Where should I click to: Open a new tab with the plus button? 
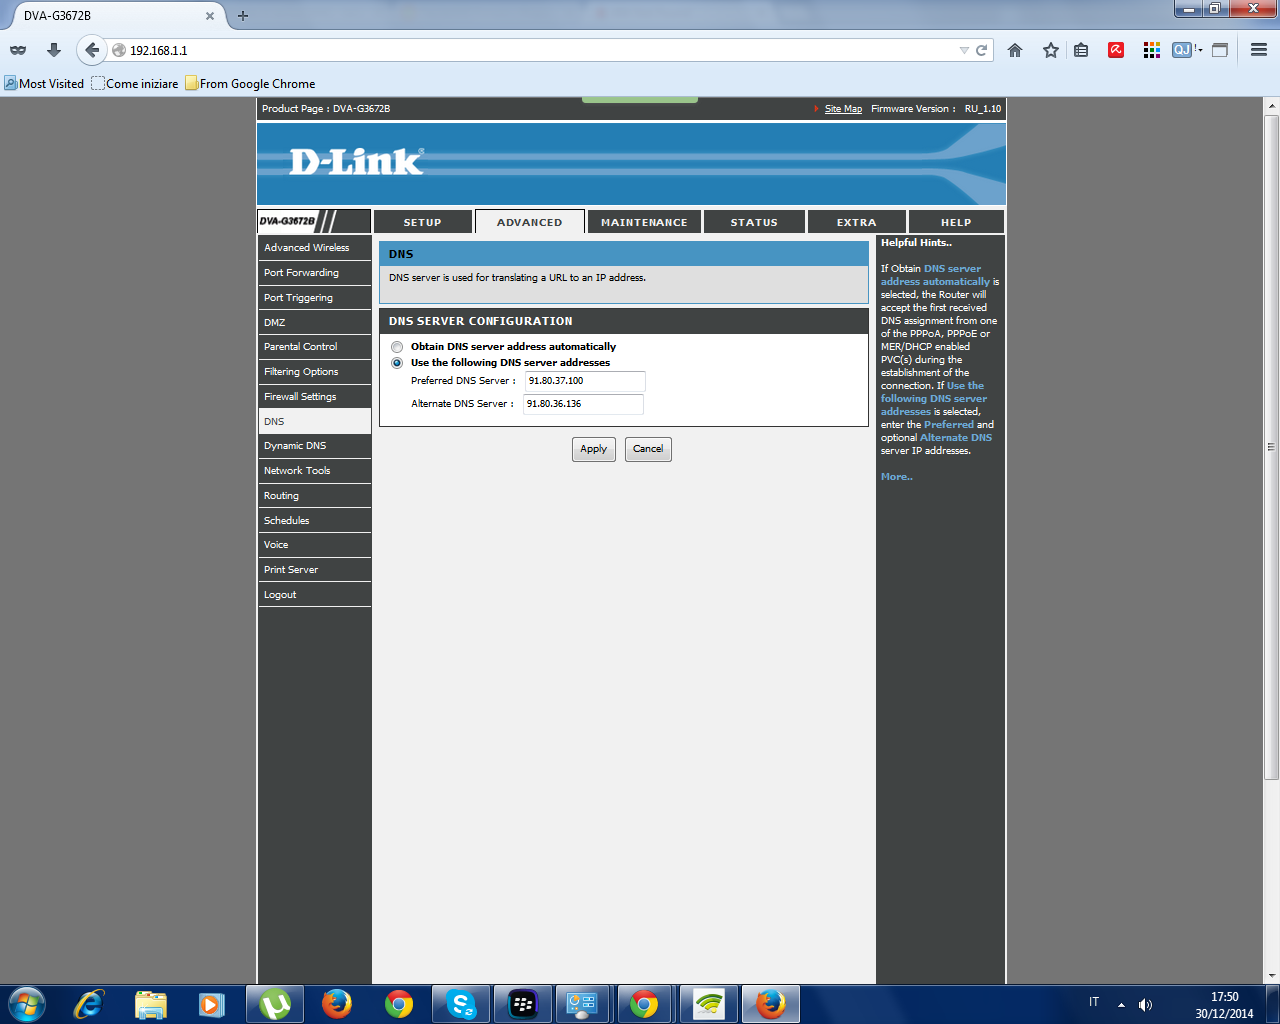(243, 16)
